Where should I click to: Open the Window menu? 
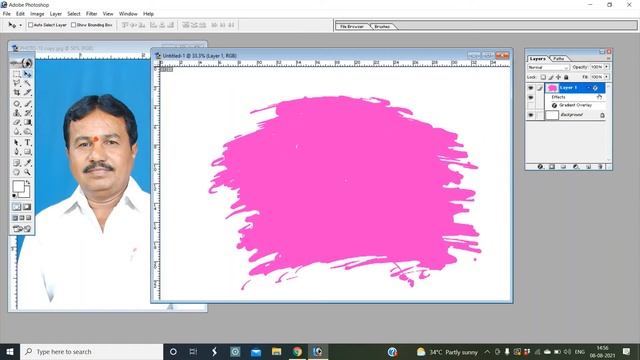(x=128, y=13)
